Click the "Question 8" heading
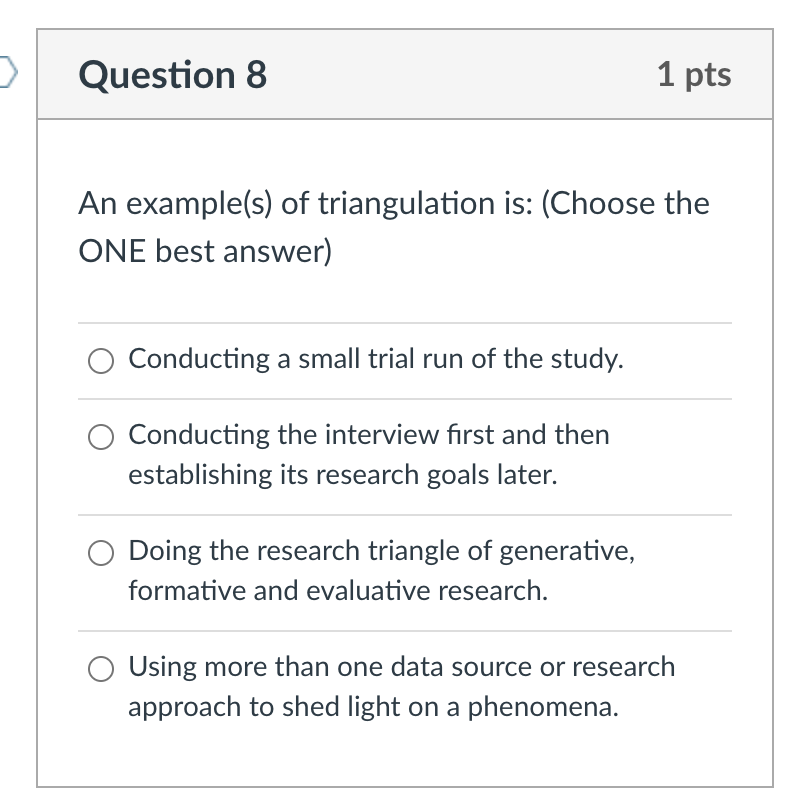Viewport: 804px width, 812px height. click(172, 75)
